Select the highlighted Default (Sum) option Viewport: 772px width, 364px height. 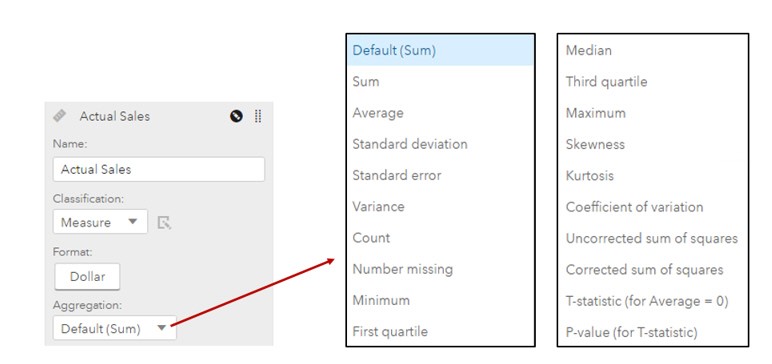(x=440, y=50)
